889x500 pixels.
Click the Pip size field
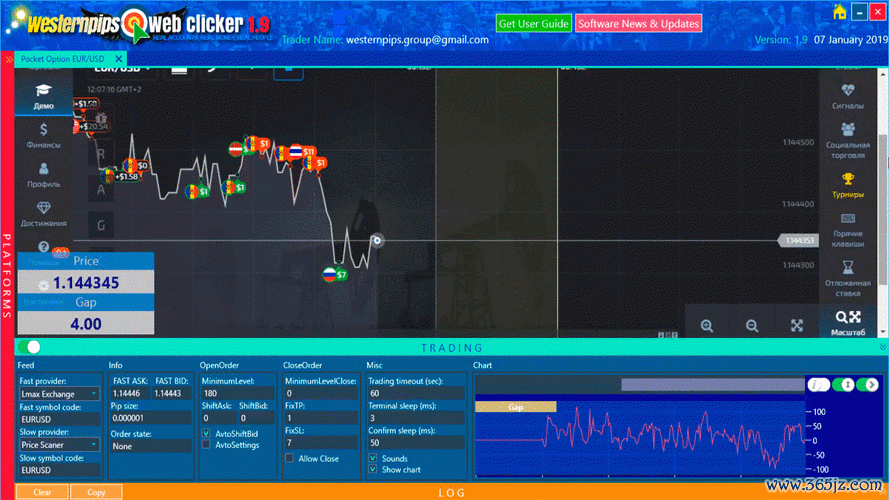(150, 418)
